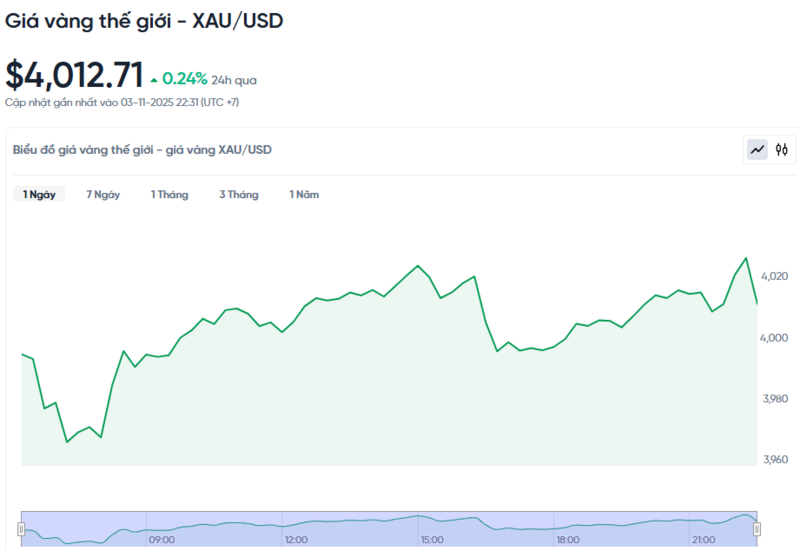Select the 1 Ngày time range
The width and height of the screenshot is (800, 551).
(x=39, y=195)
